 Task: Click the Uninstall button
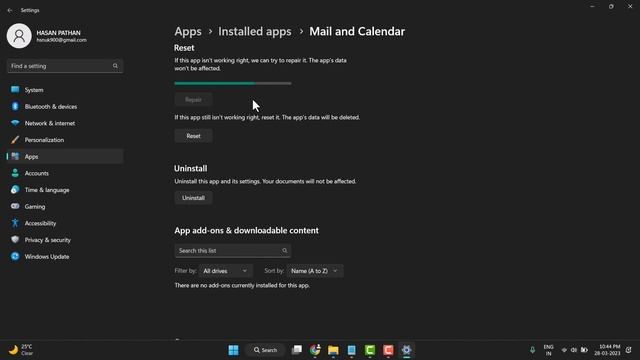pyautogui.click(x=193, y=198)
